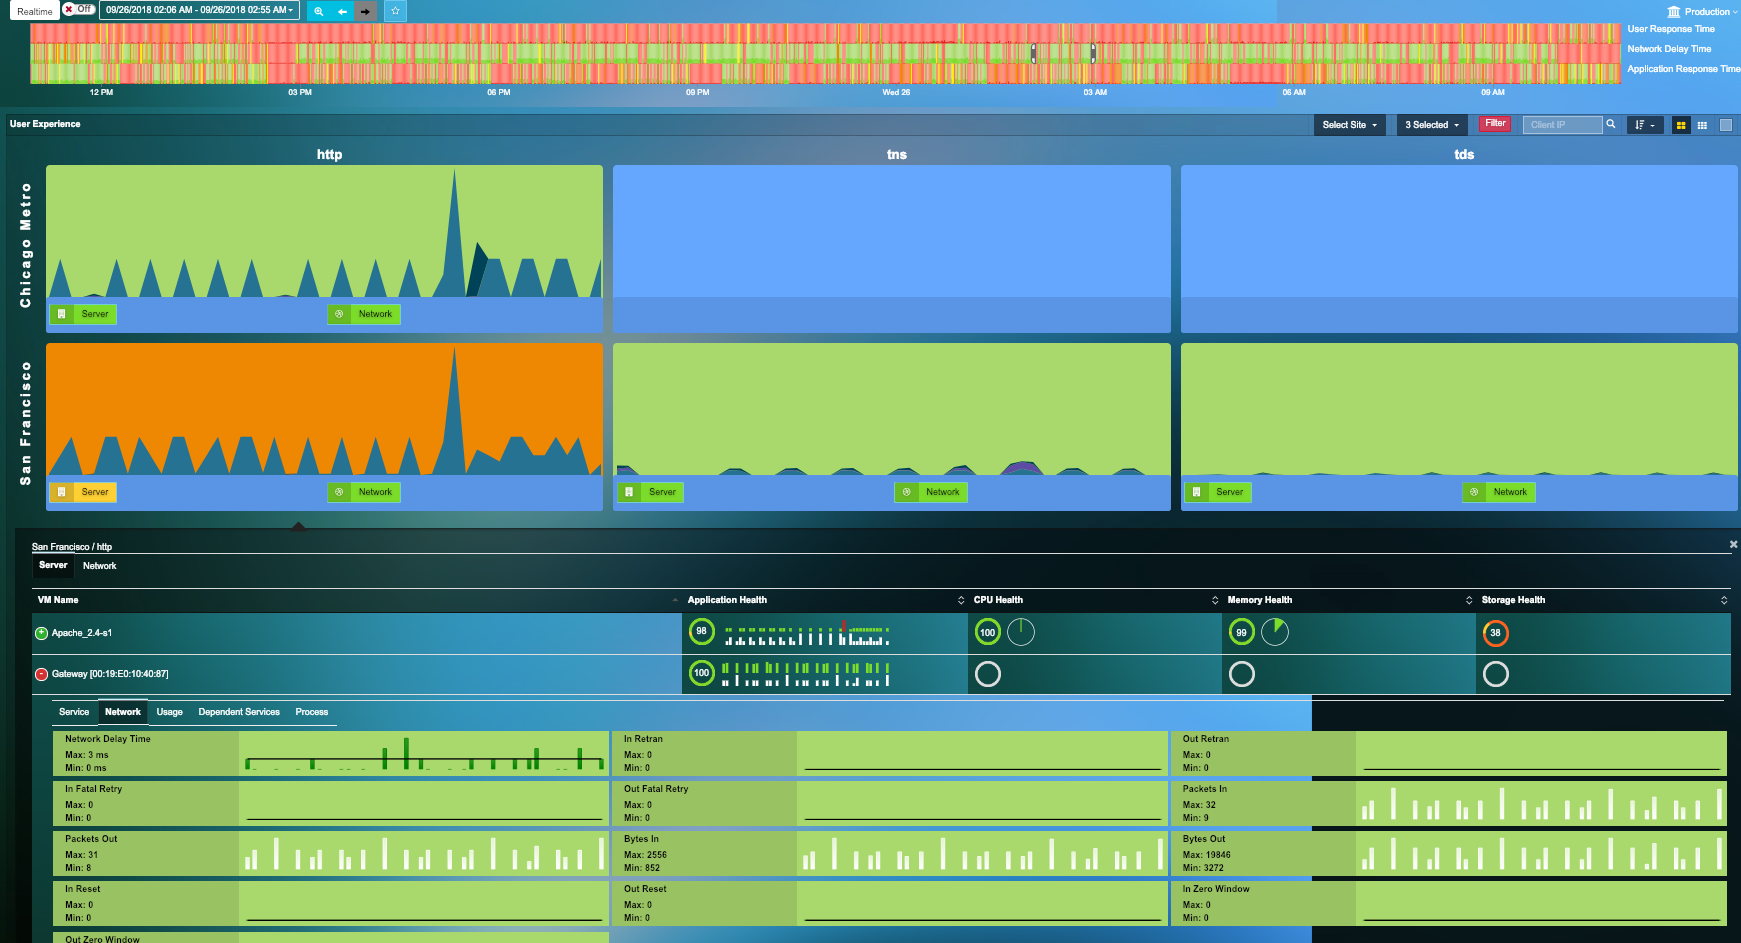Click the magnifier to search Client IP
The height and width of the screenshot is (943, 1741).
pyautogui.click(x=1611, y=124)
